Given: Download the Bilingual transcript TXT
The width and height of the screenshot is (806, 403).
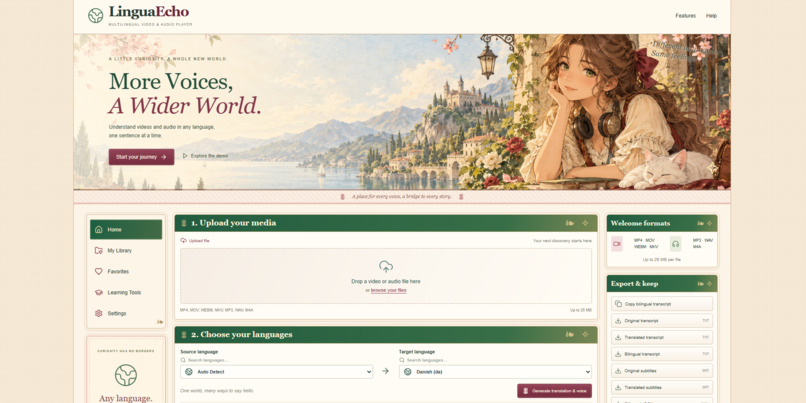Looking at the screenshot, I should coord(662,354).
